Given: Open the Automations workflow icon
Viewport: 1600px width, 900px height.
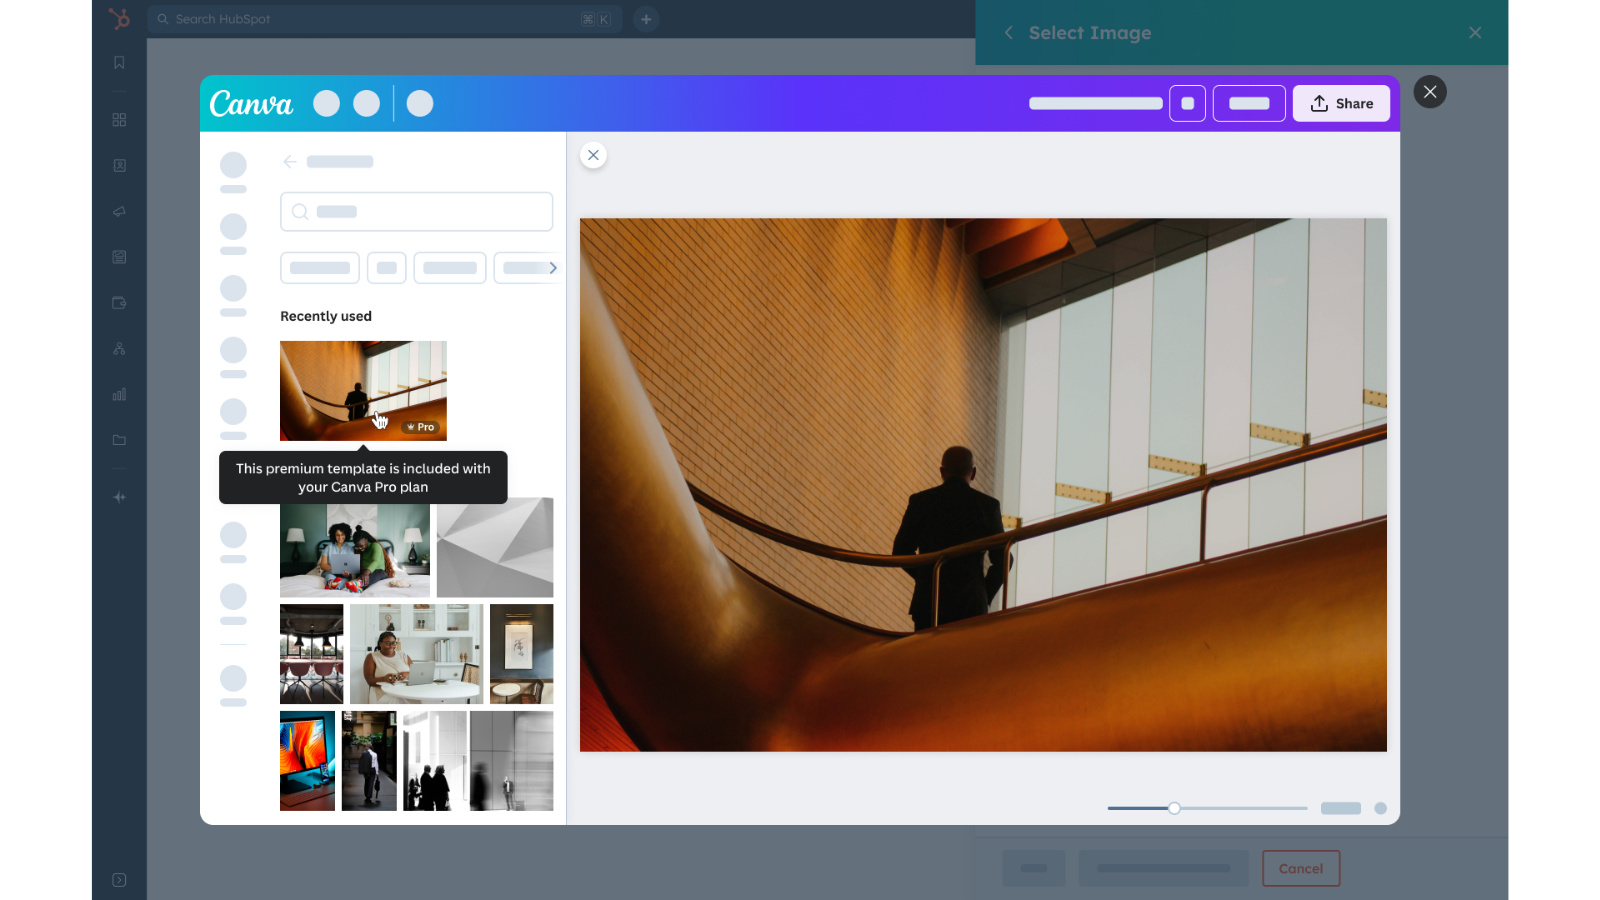Looking at the screenshot, I should (x=119, y=348).
